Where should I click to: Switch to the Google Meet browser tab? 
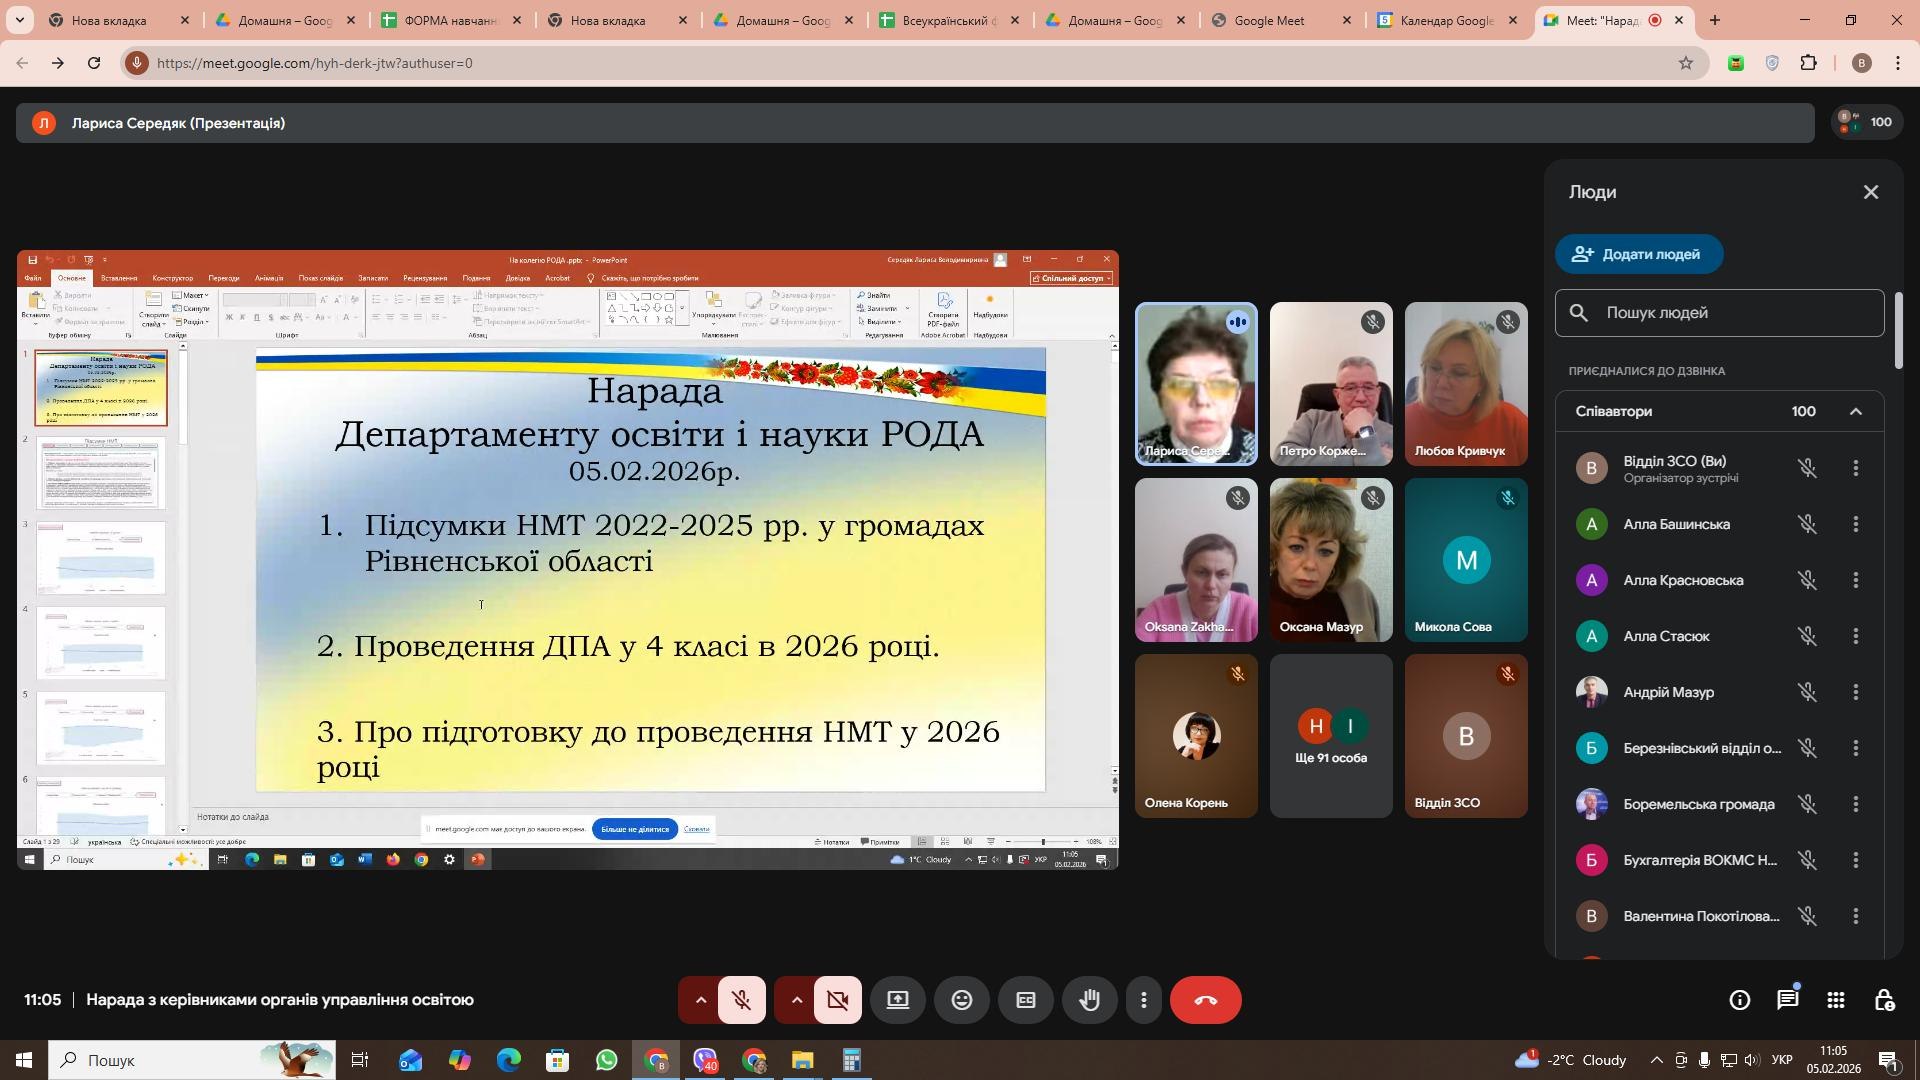coord(1269,20)
